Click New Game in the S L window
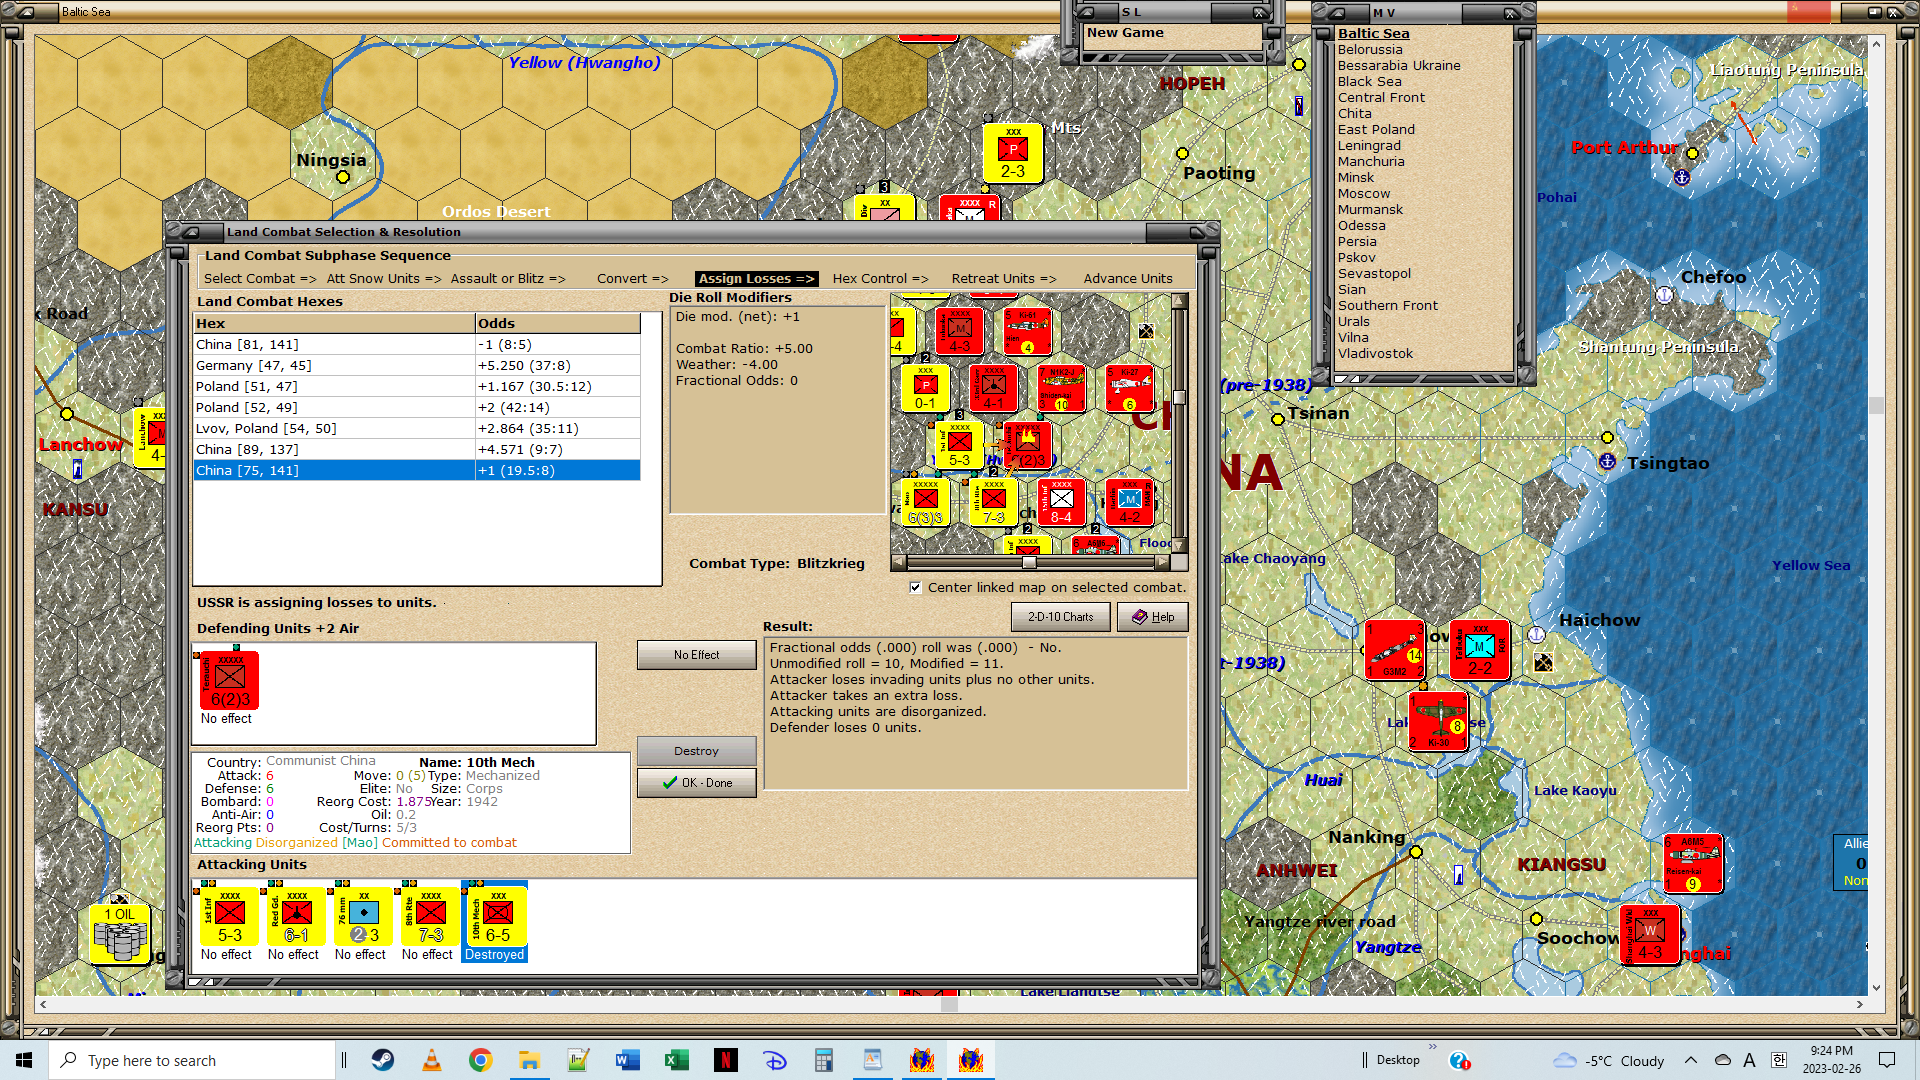This screenshot has width=1920, height=1080. click(x=1125, y=33)
